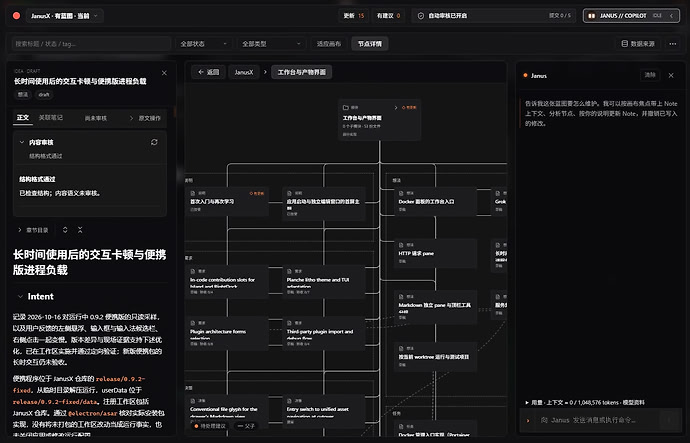
Task: Click the refresh icon in 内容审核
Action: tap(154, 142)
